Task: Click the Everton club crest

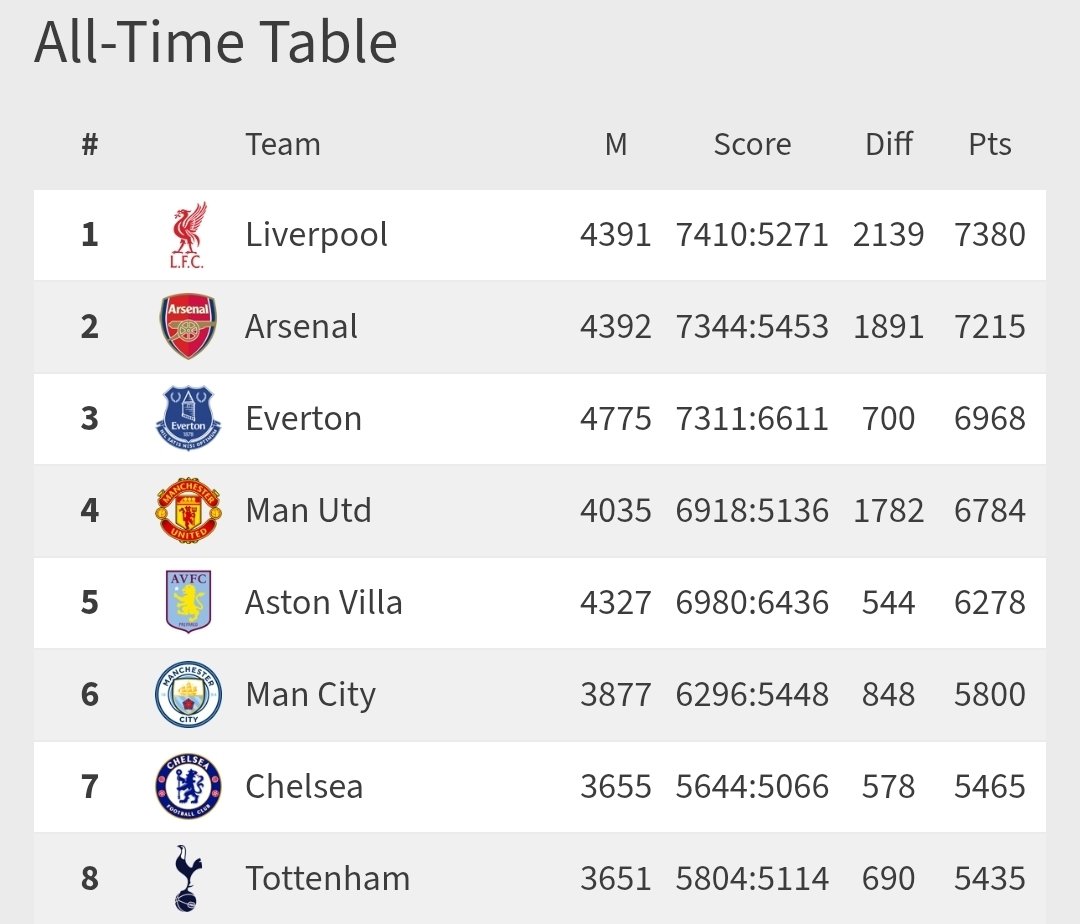Action: click(188, 418)
